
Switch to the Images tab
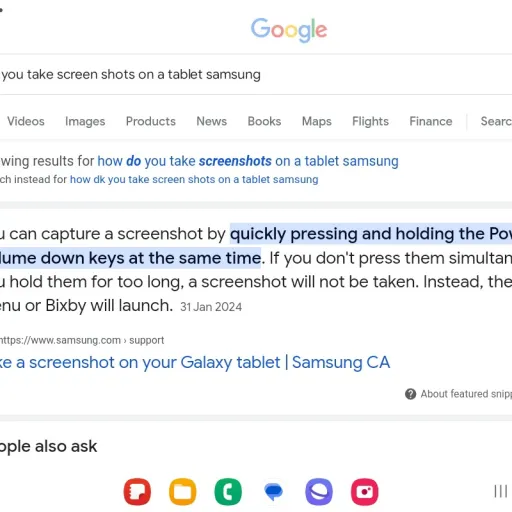(x=85, y=121)
